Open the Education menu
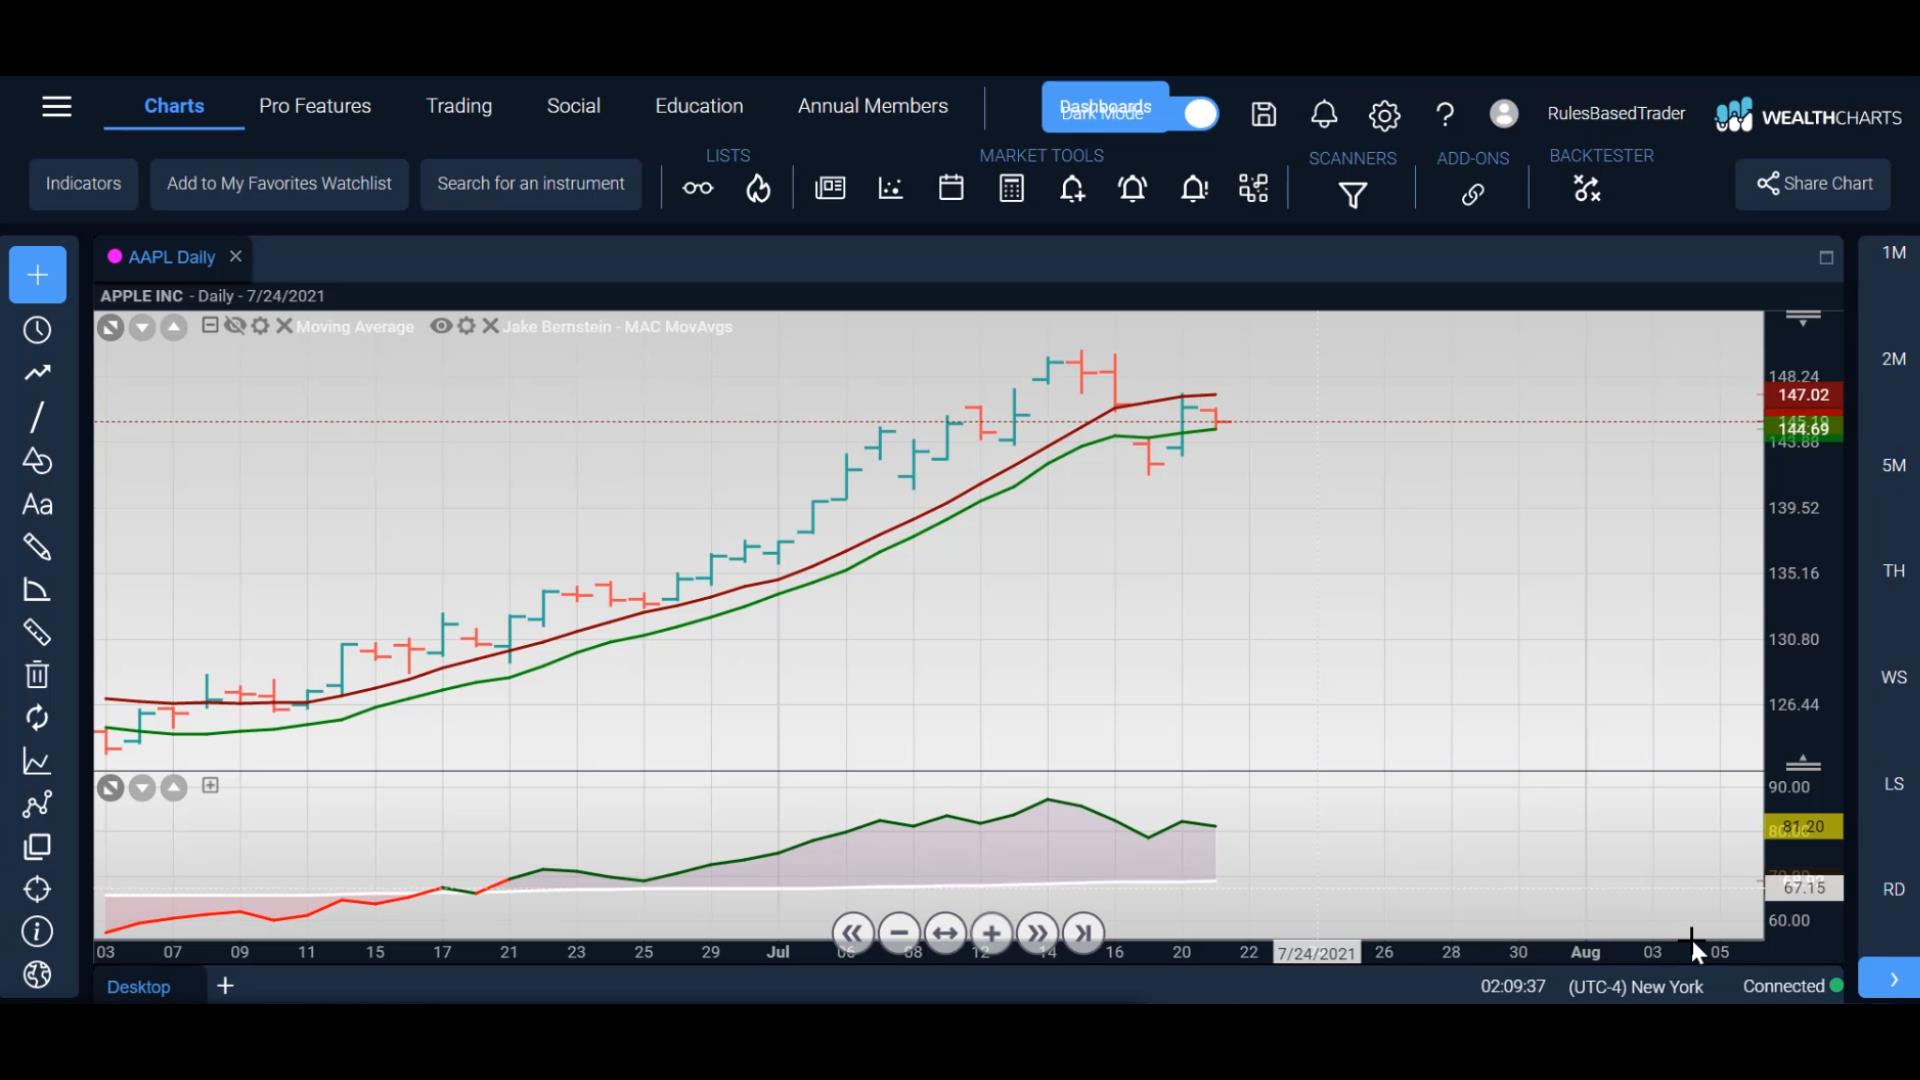 699,106
